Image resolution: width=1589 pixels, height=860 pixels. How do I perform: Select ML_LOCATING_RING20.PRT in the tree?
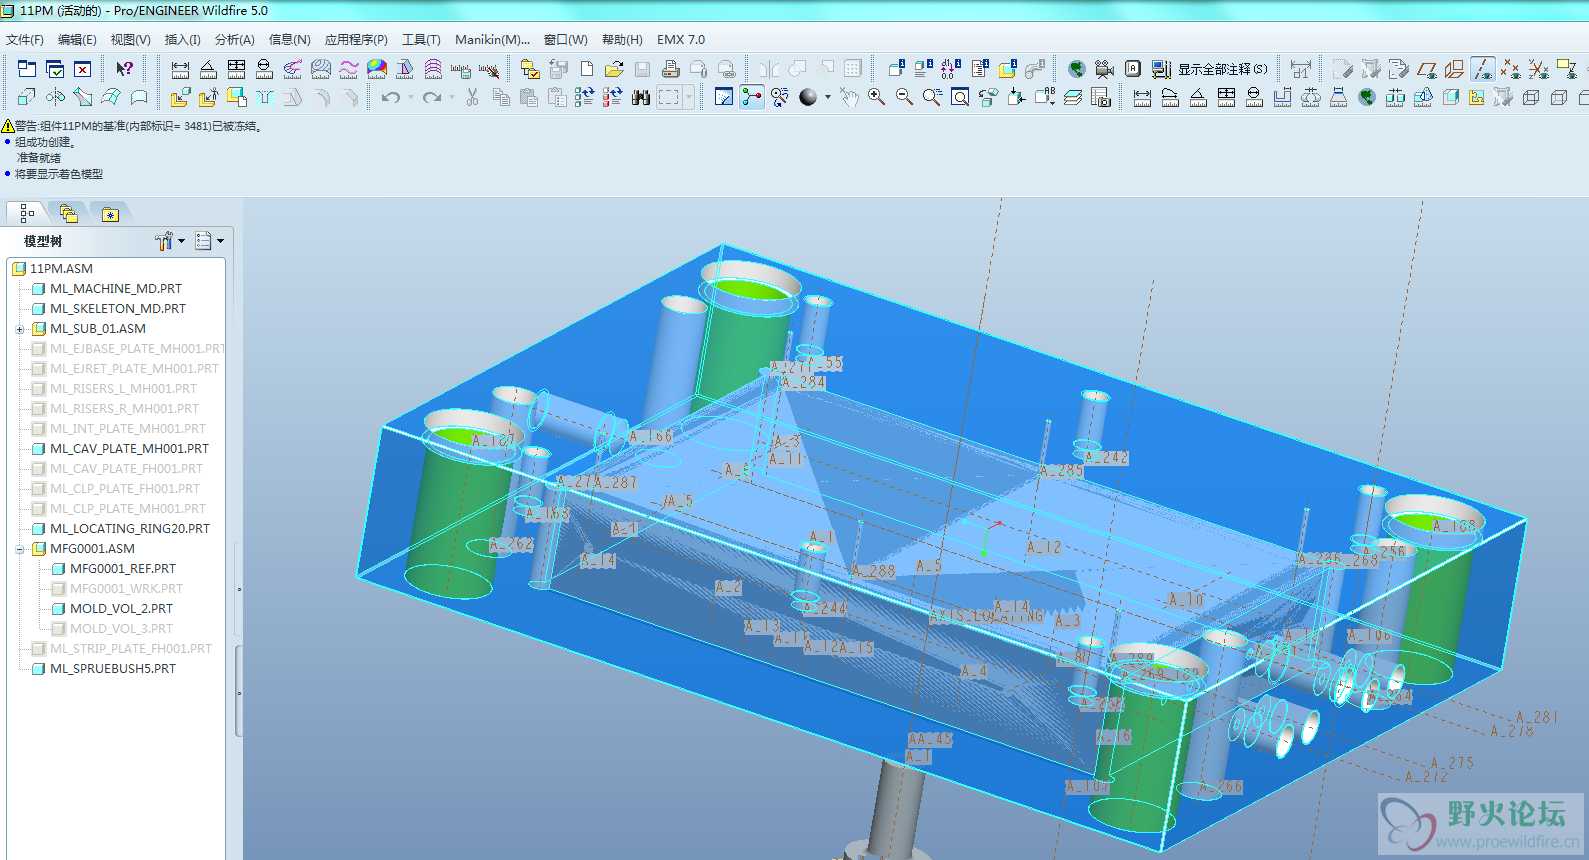point(130,529)
